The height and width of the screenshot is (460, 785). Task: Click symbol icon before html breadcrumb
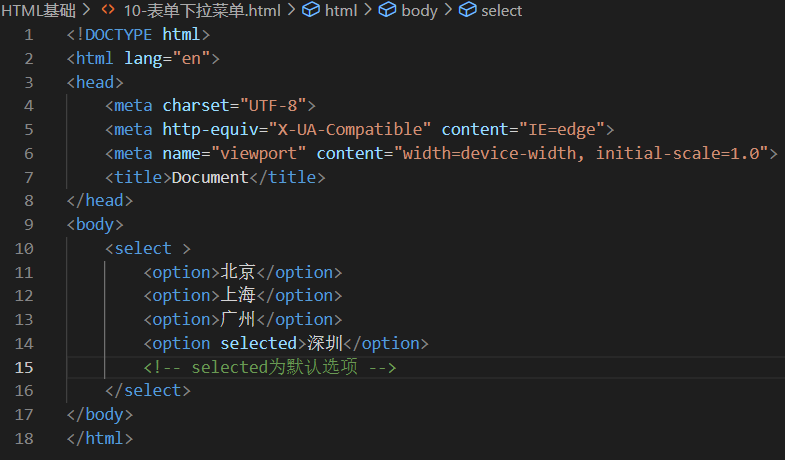tap(311, 11)
